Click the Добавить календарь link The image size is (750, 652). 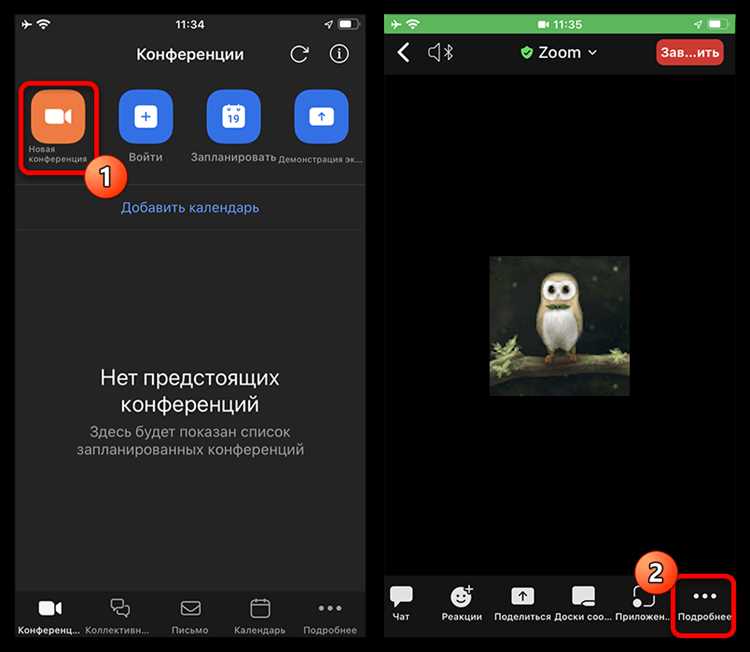point(190,208)
